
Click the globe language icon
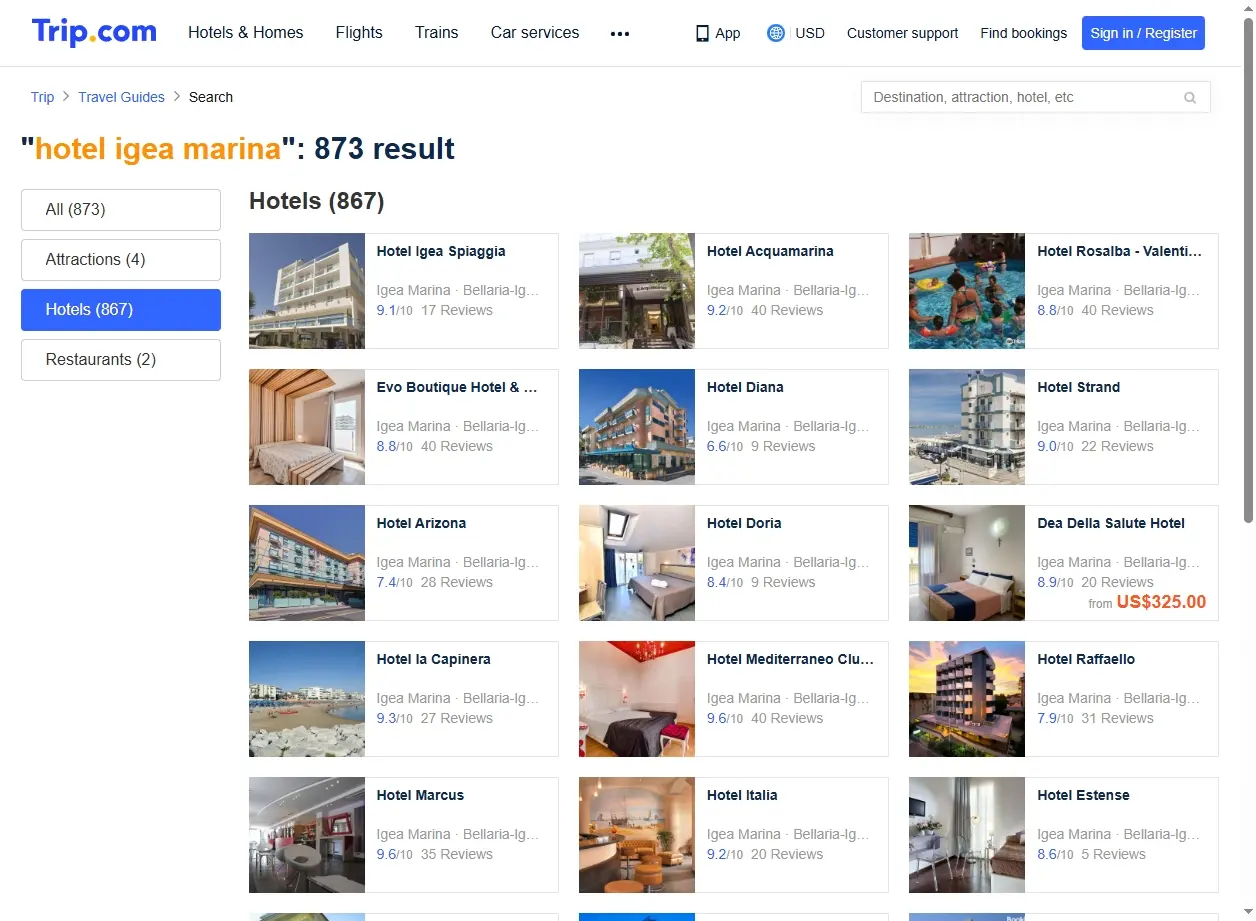(x=775, y=33)
